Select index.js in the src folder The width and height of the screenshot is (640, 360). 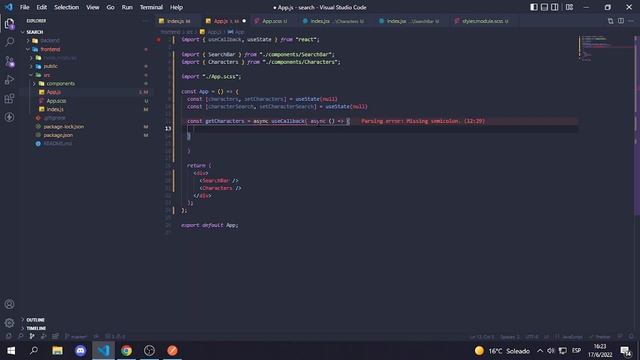pyautogui.click(x=55, y=109)
